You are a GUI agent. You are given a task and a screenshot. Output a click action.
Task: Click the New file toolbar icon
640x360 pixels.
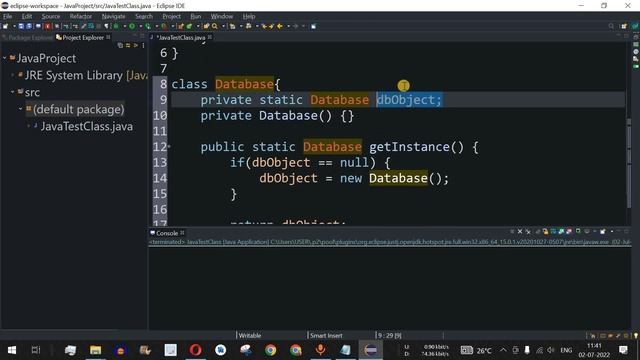5,26
